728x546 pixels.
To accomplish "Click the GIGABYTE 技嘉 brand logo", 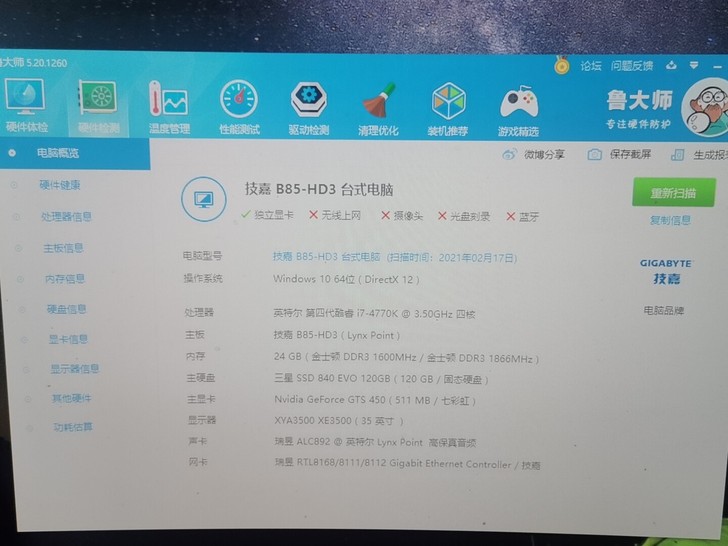I will 666,272.
